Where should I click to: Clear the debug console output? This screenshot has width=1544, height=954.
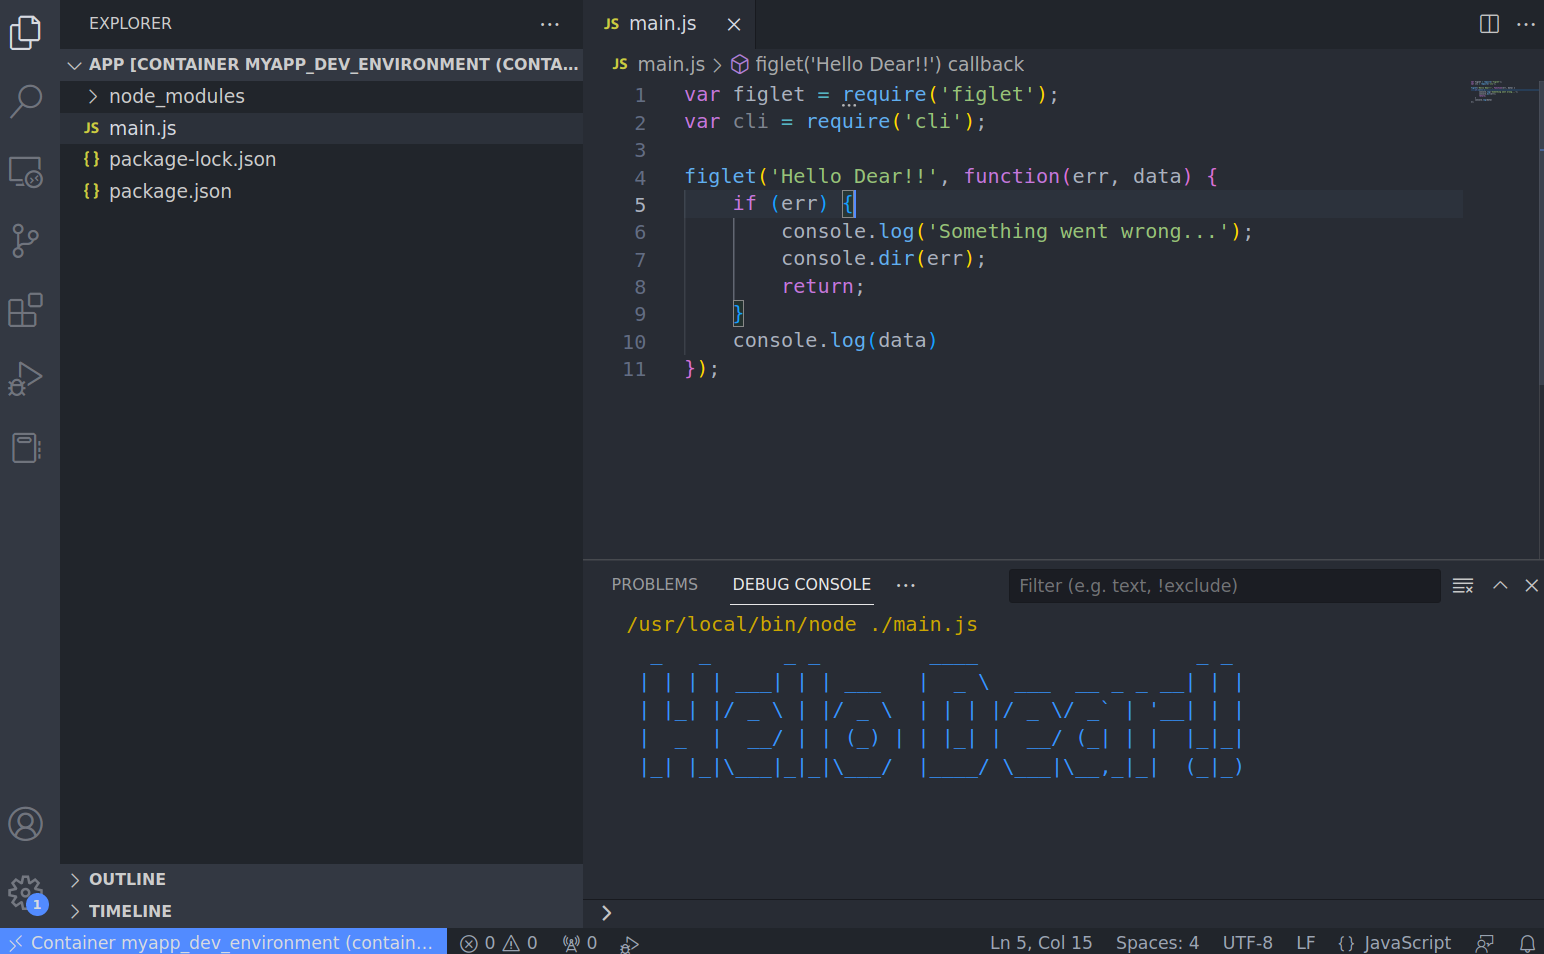(x=1463, y=586)
